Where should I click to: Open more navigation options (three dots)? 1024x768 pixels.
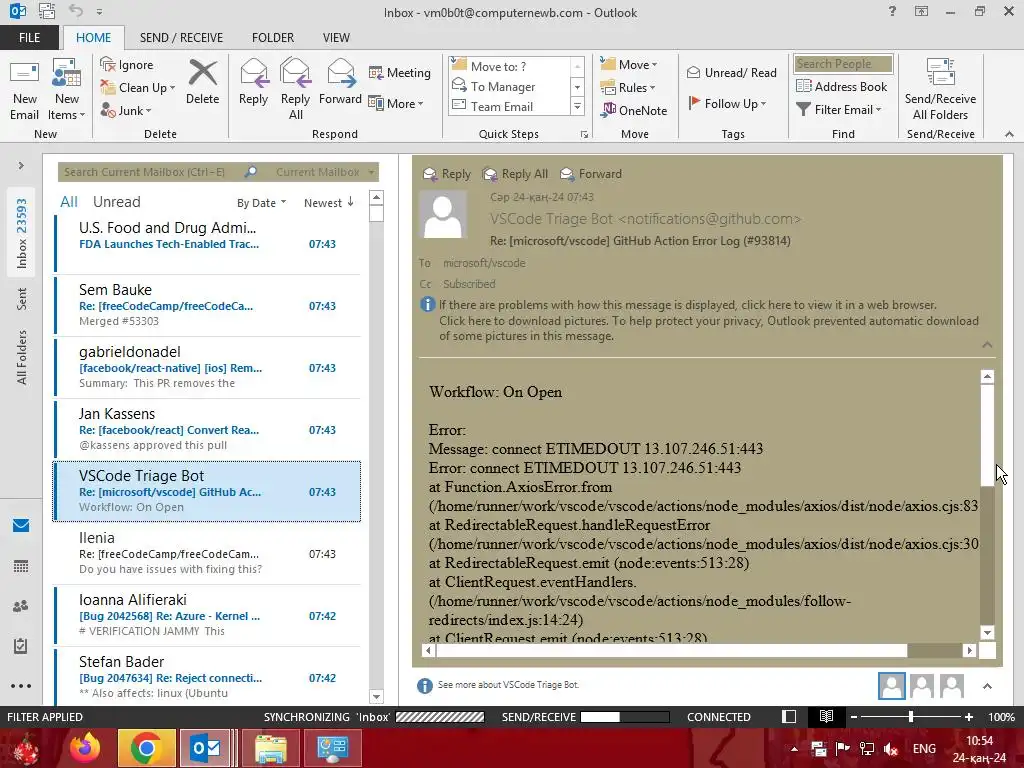tap(21, 686)
